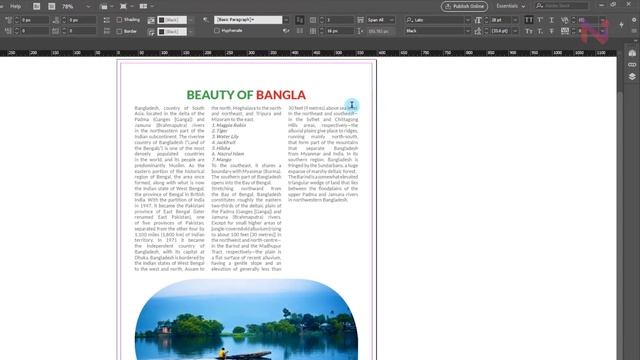The height and width of the screenshot is (360, 640).
Task: Click the number of columns field
Action: [339, 20]
